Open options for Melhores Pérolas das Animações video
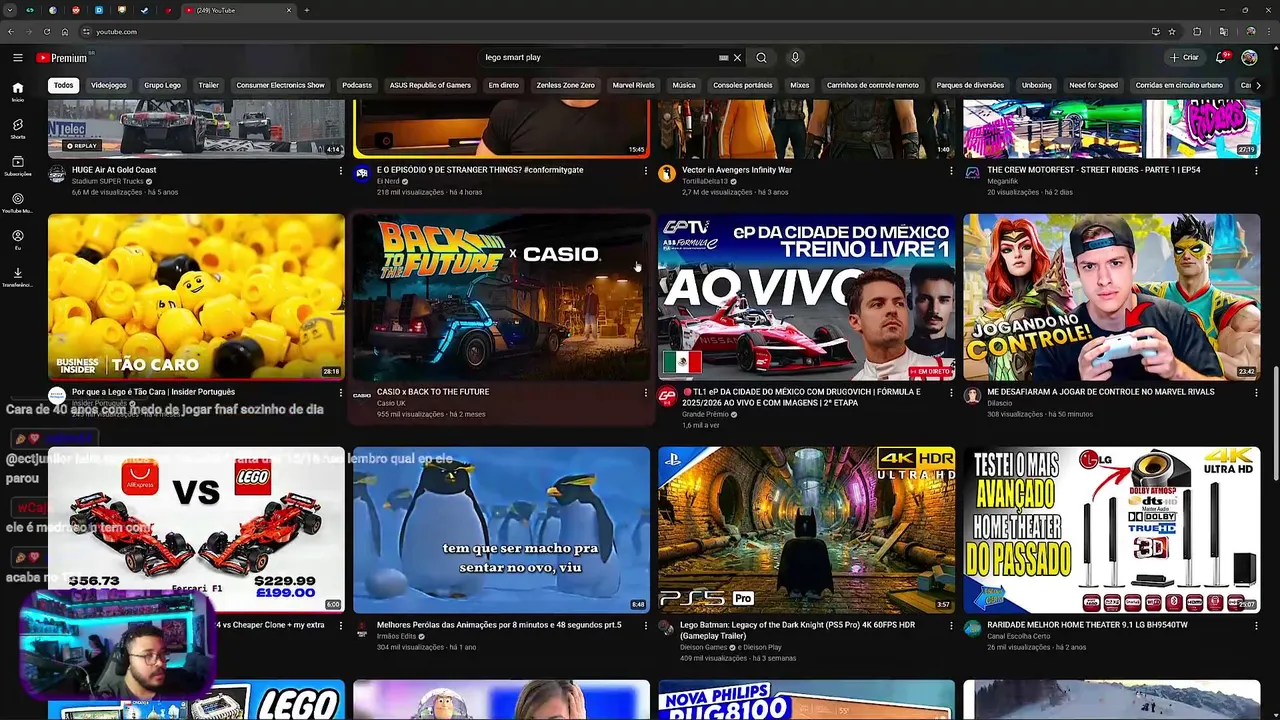 (645, 626)
